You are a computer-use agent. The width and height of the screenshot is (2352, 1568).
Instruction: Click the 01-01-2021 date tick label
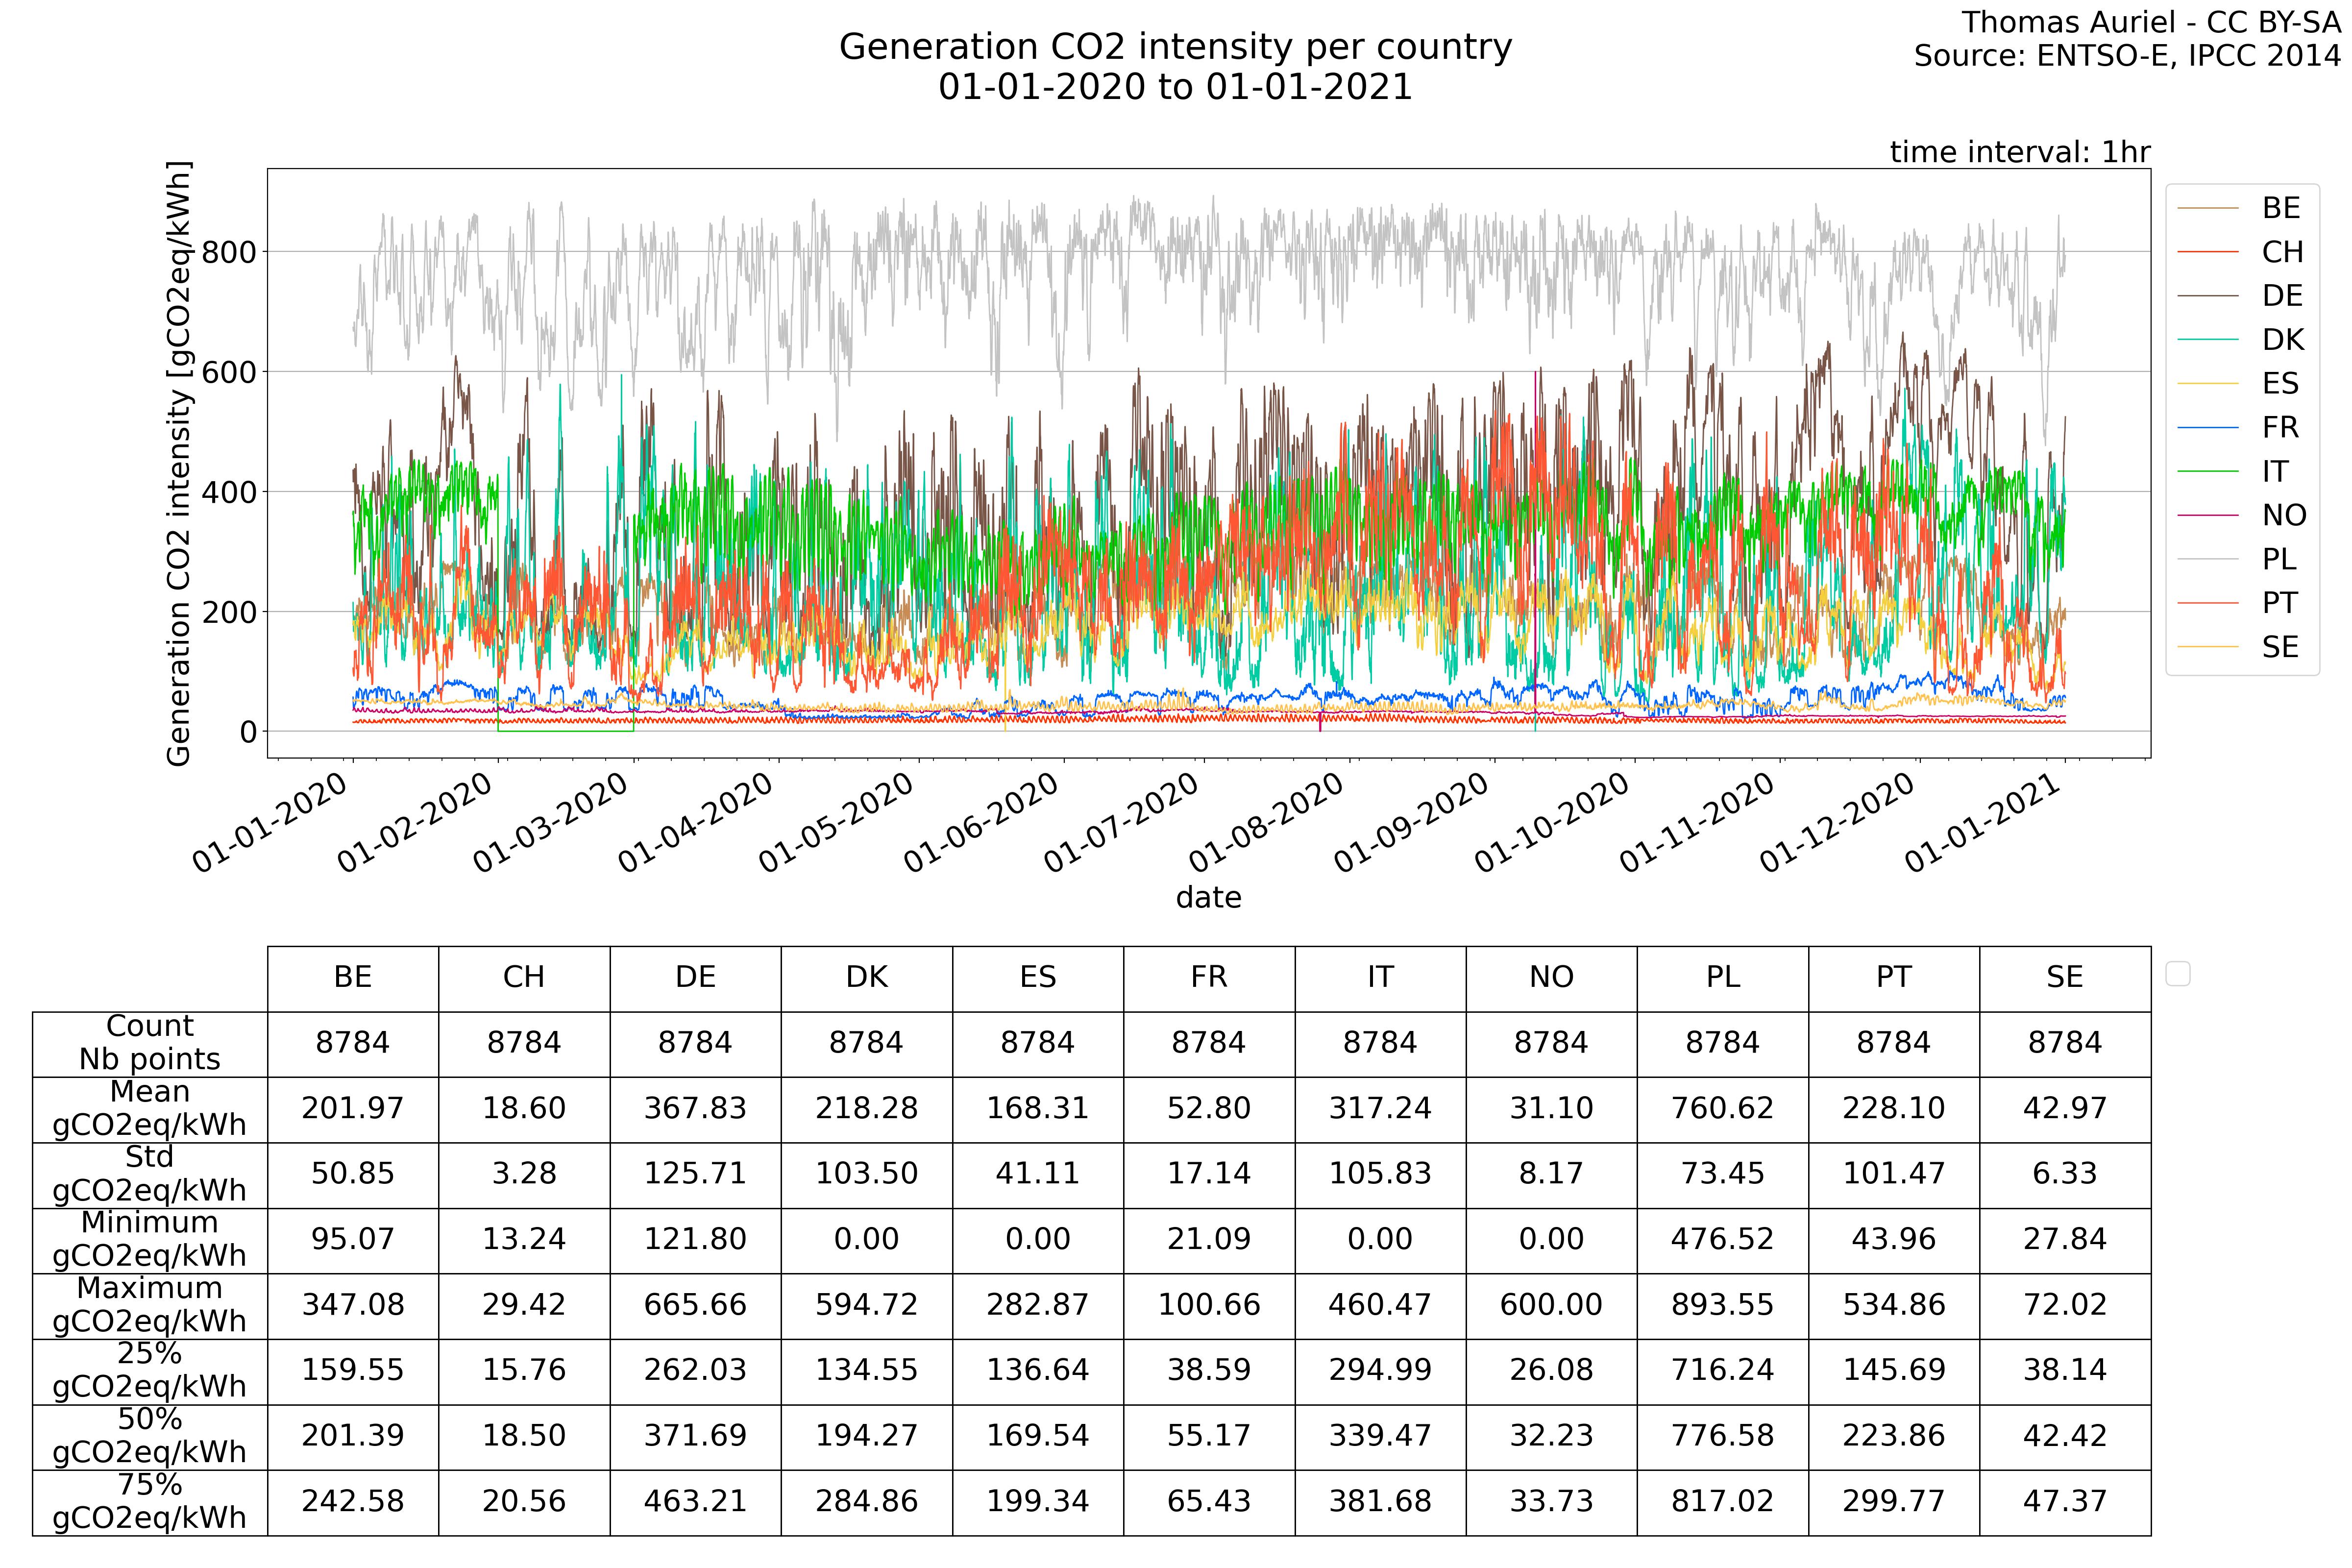[x=1982, y=823]
